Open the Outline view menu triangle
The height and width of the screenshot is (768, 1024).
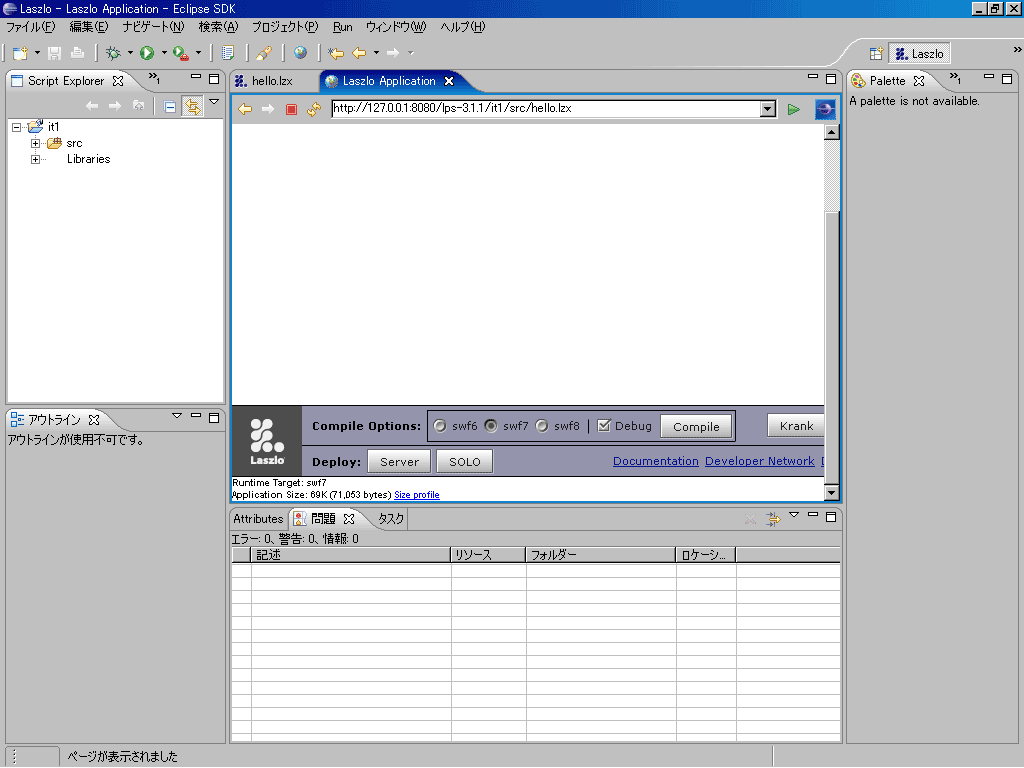(x=176, y=416)
